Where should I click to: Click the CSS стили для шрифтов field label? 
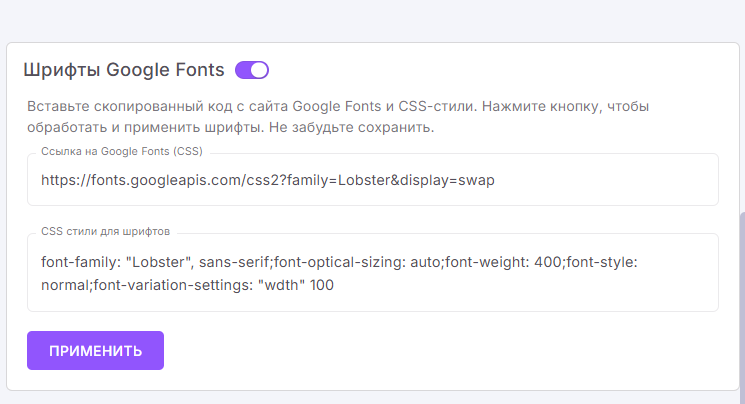click(x=105, y=231)
